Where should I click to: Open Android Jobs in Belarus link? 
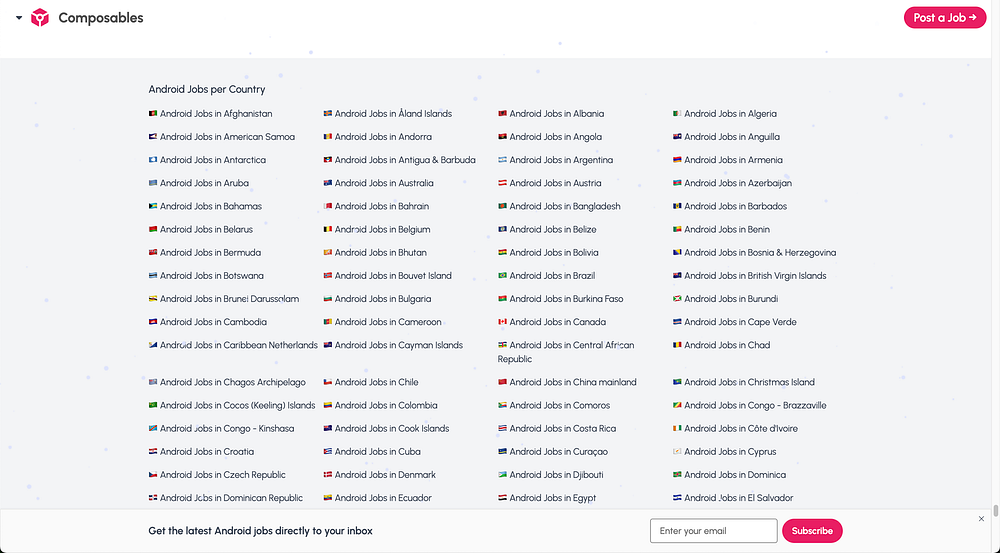(x=201, y=230)
